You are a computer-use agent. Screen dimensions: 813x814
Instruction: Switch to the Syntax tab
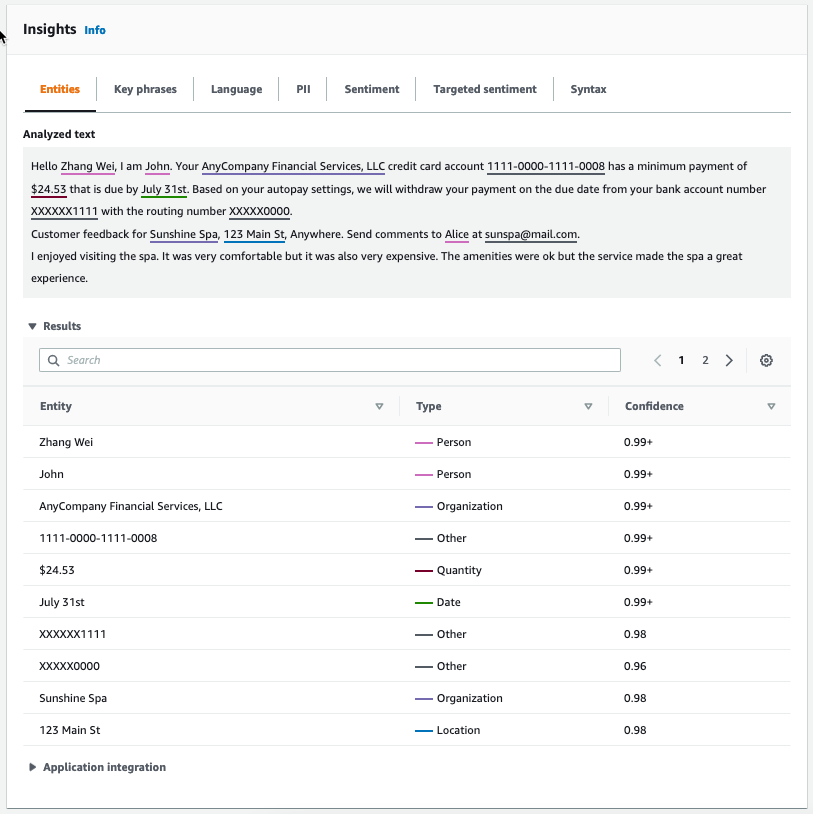pyautogui.click(x=588, y=89)
